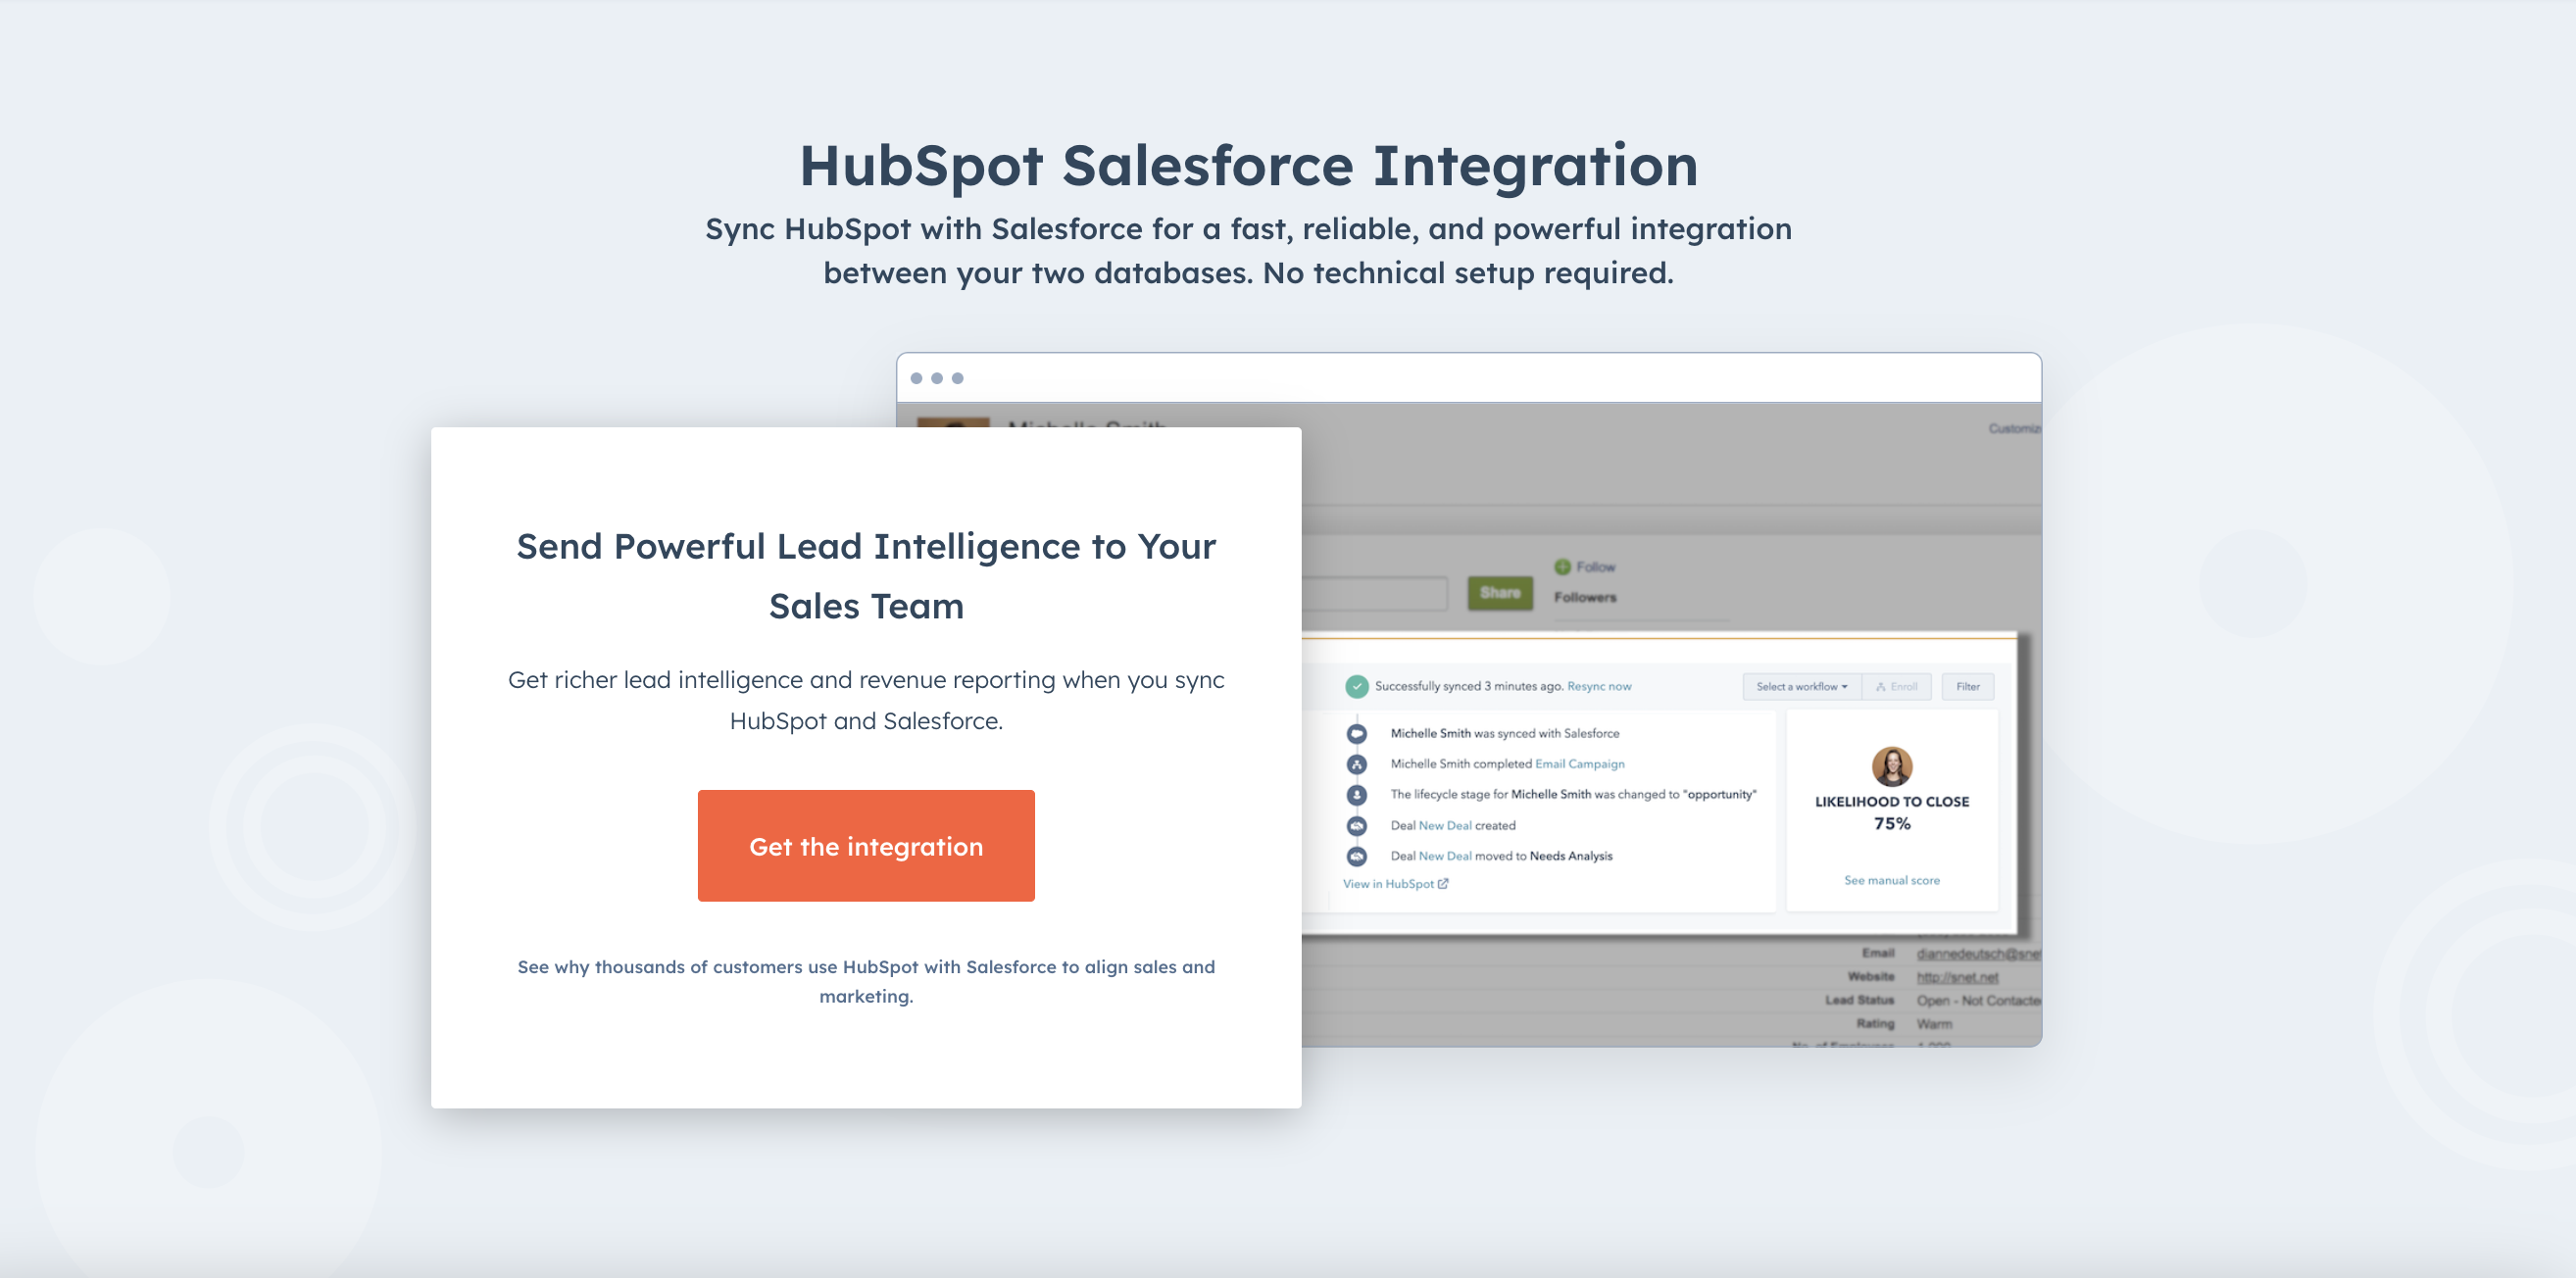
Task: Click the Salesforce cloud timeline icon
Action: 1356,733
